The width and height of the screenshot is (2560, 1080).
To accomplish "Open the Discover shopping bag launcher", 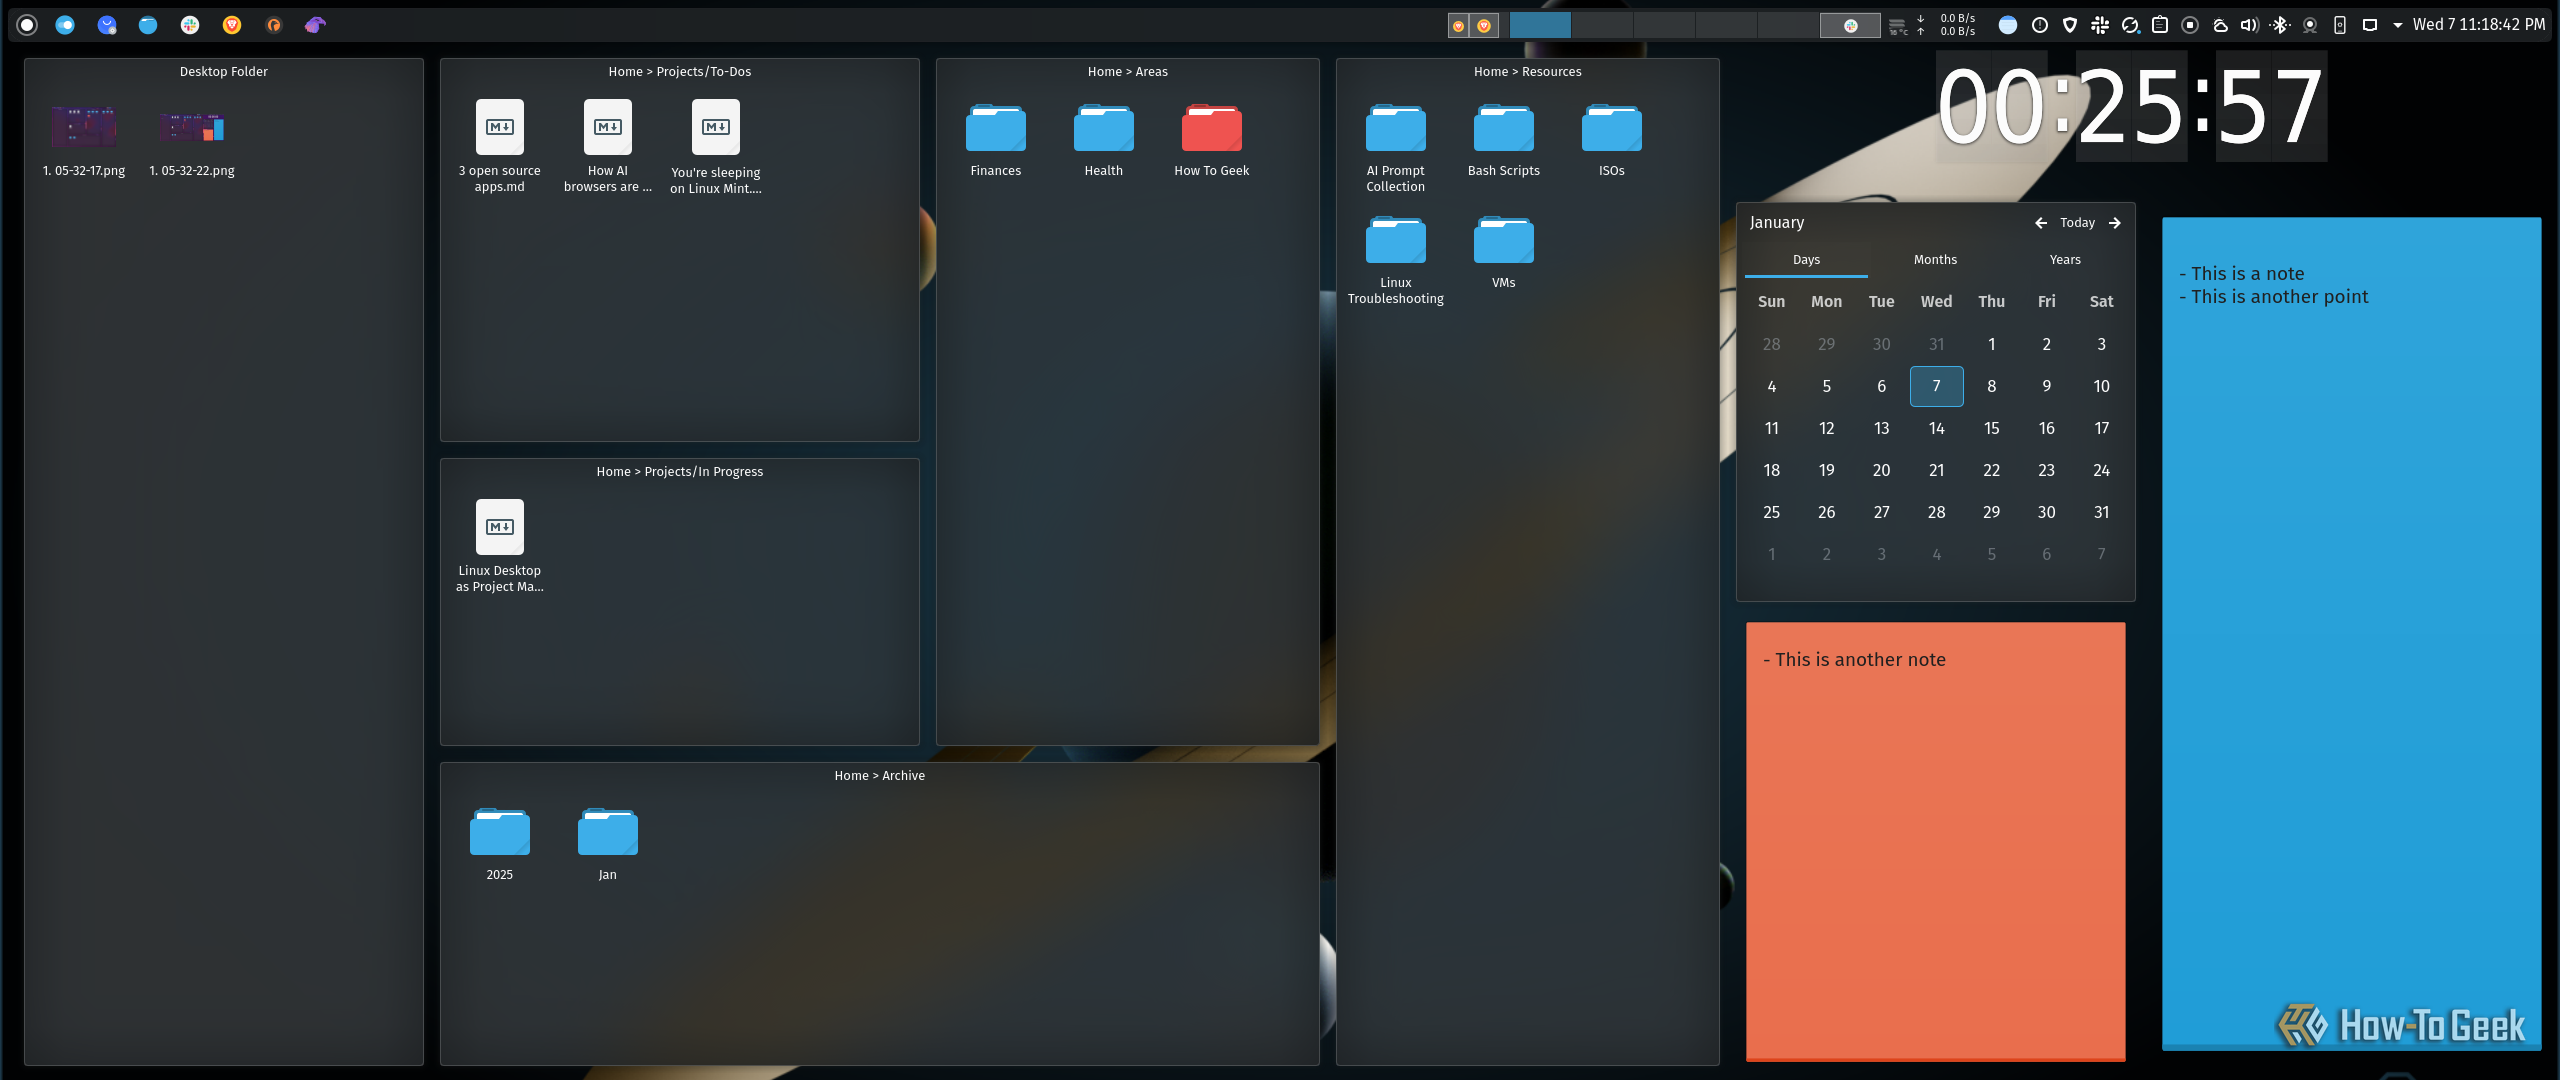I will (107, 25).
